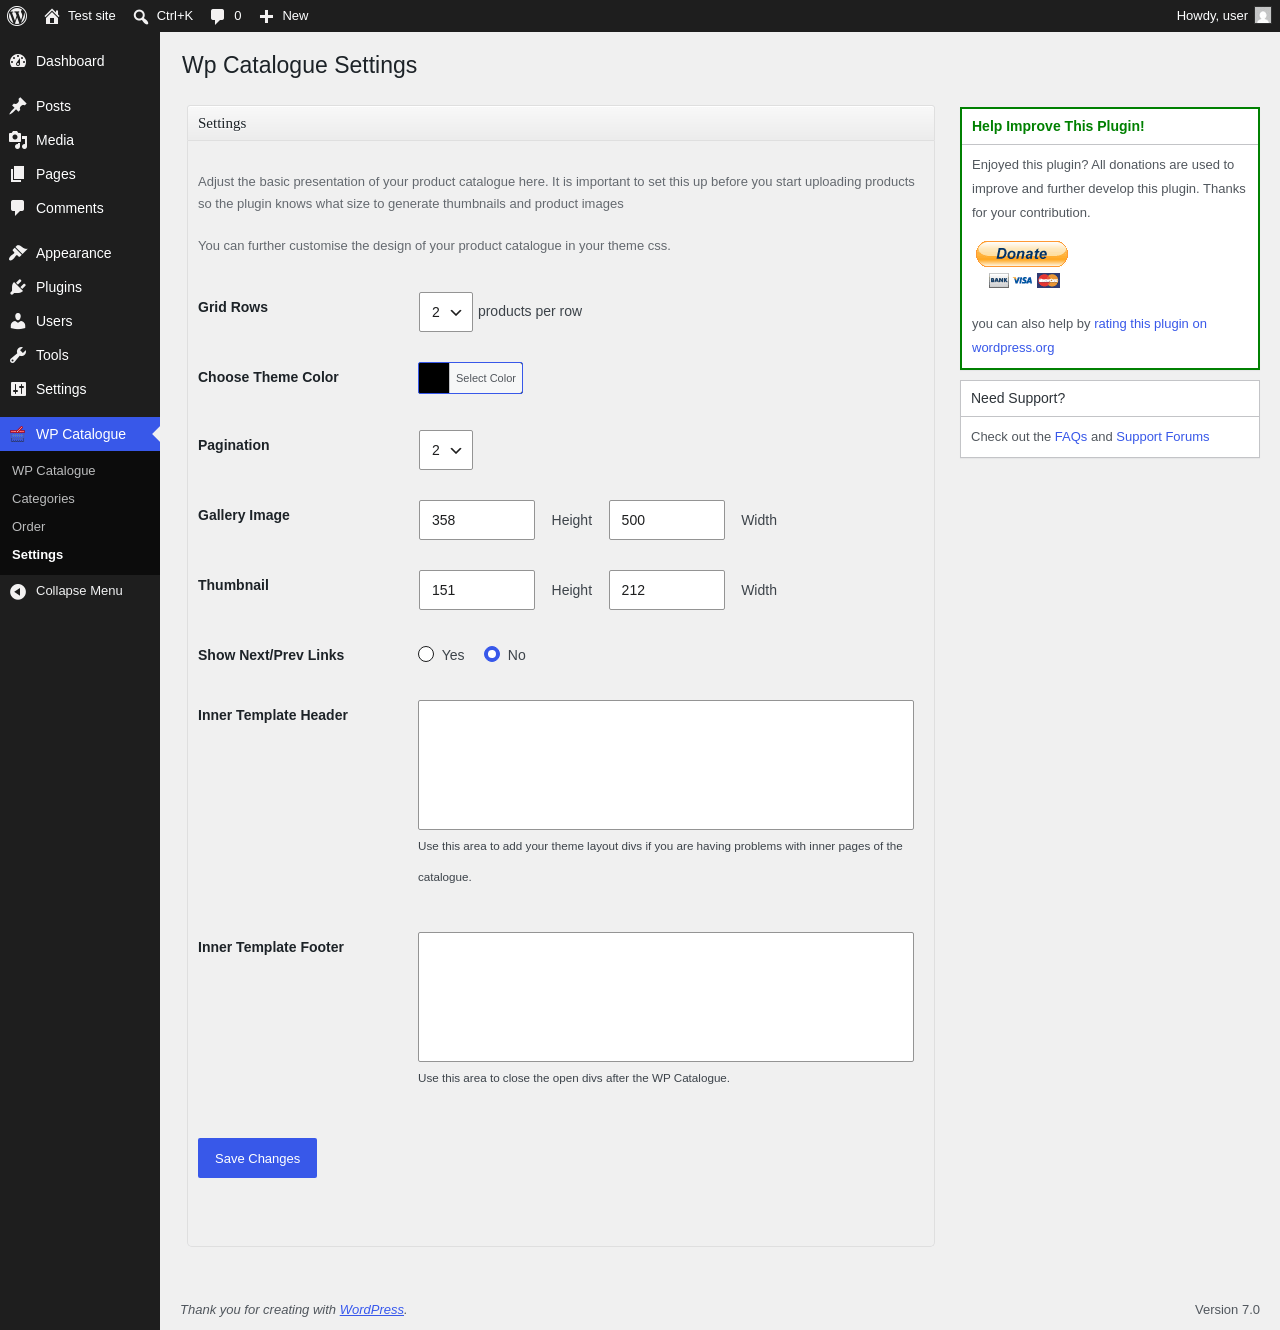Image resolution: width=1280 pixels, height=1330 pixels.
Task: Click the comments bubble icon in toolbar
Action: pos(217,16)
